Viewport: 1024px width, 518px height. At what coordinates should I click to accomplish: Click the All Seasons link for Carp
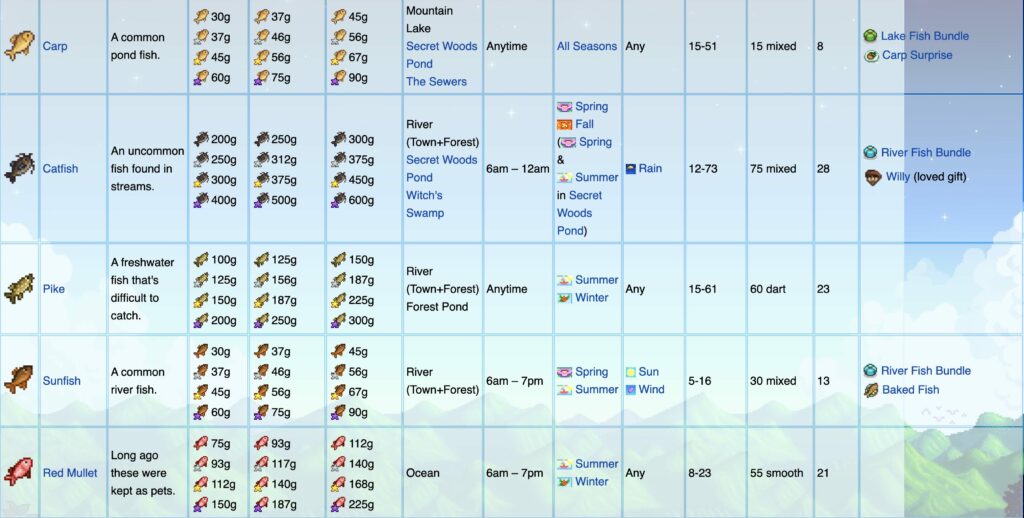pos(586,46)
